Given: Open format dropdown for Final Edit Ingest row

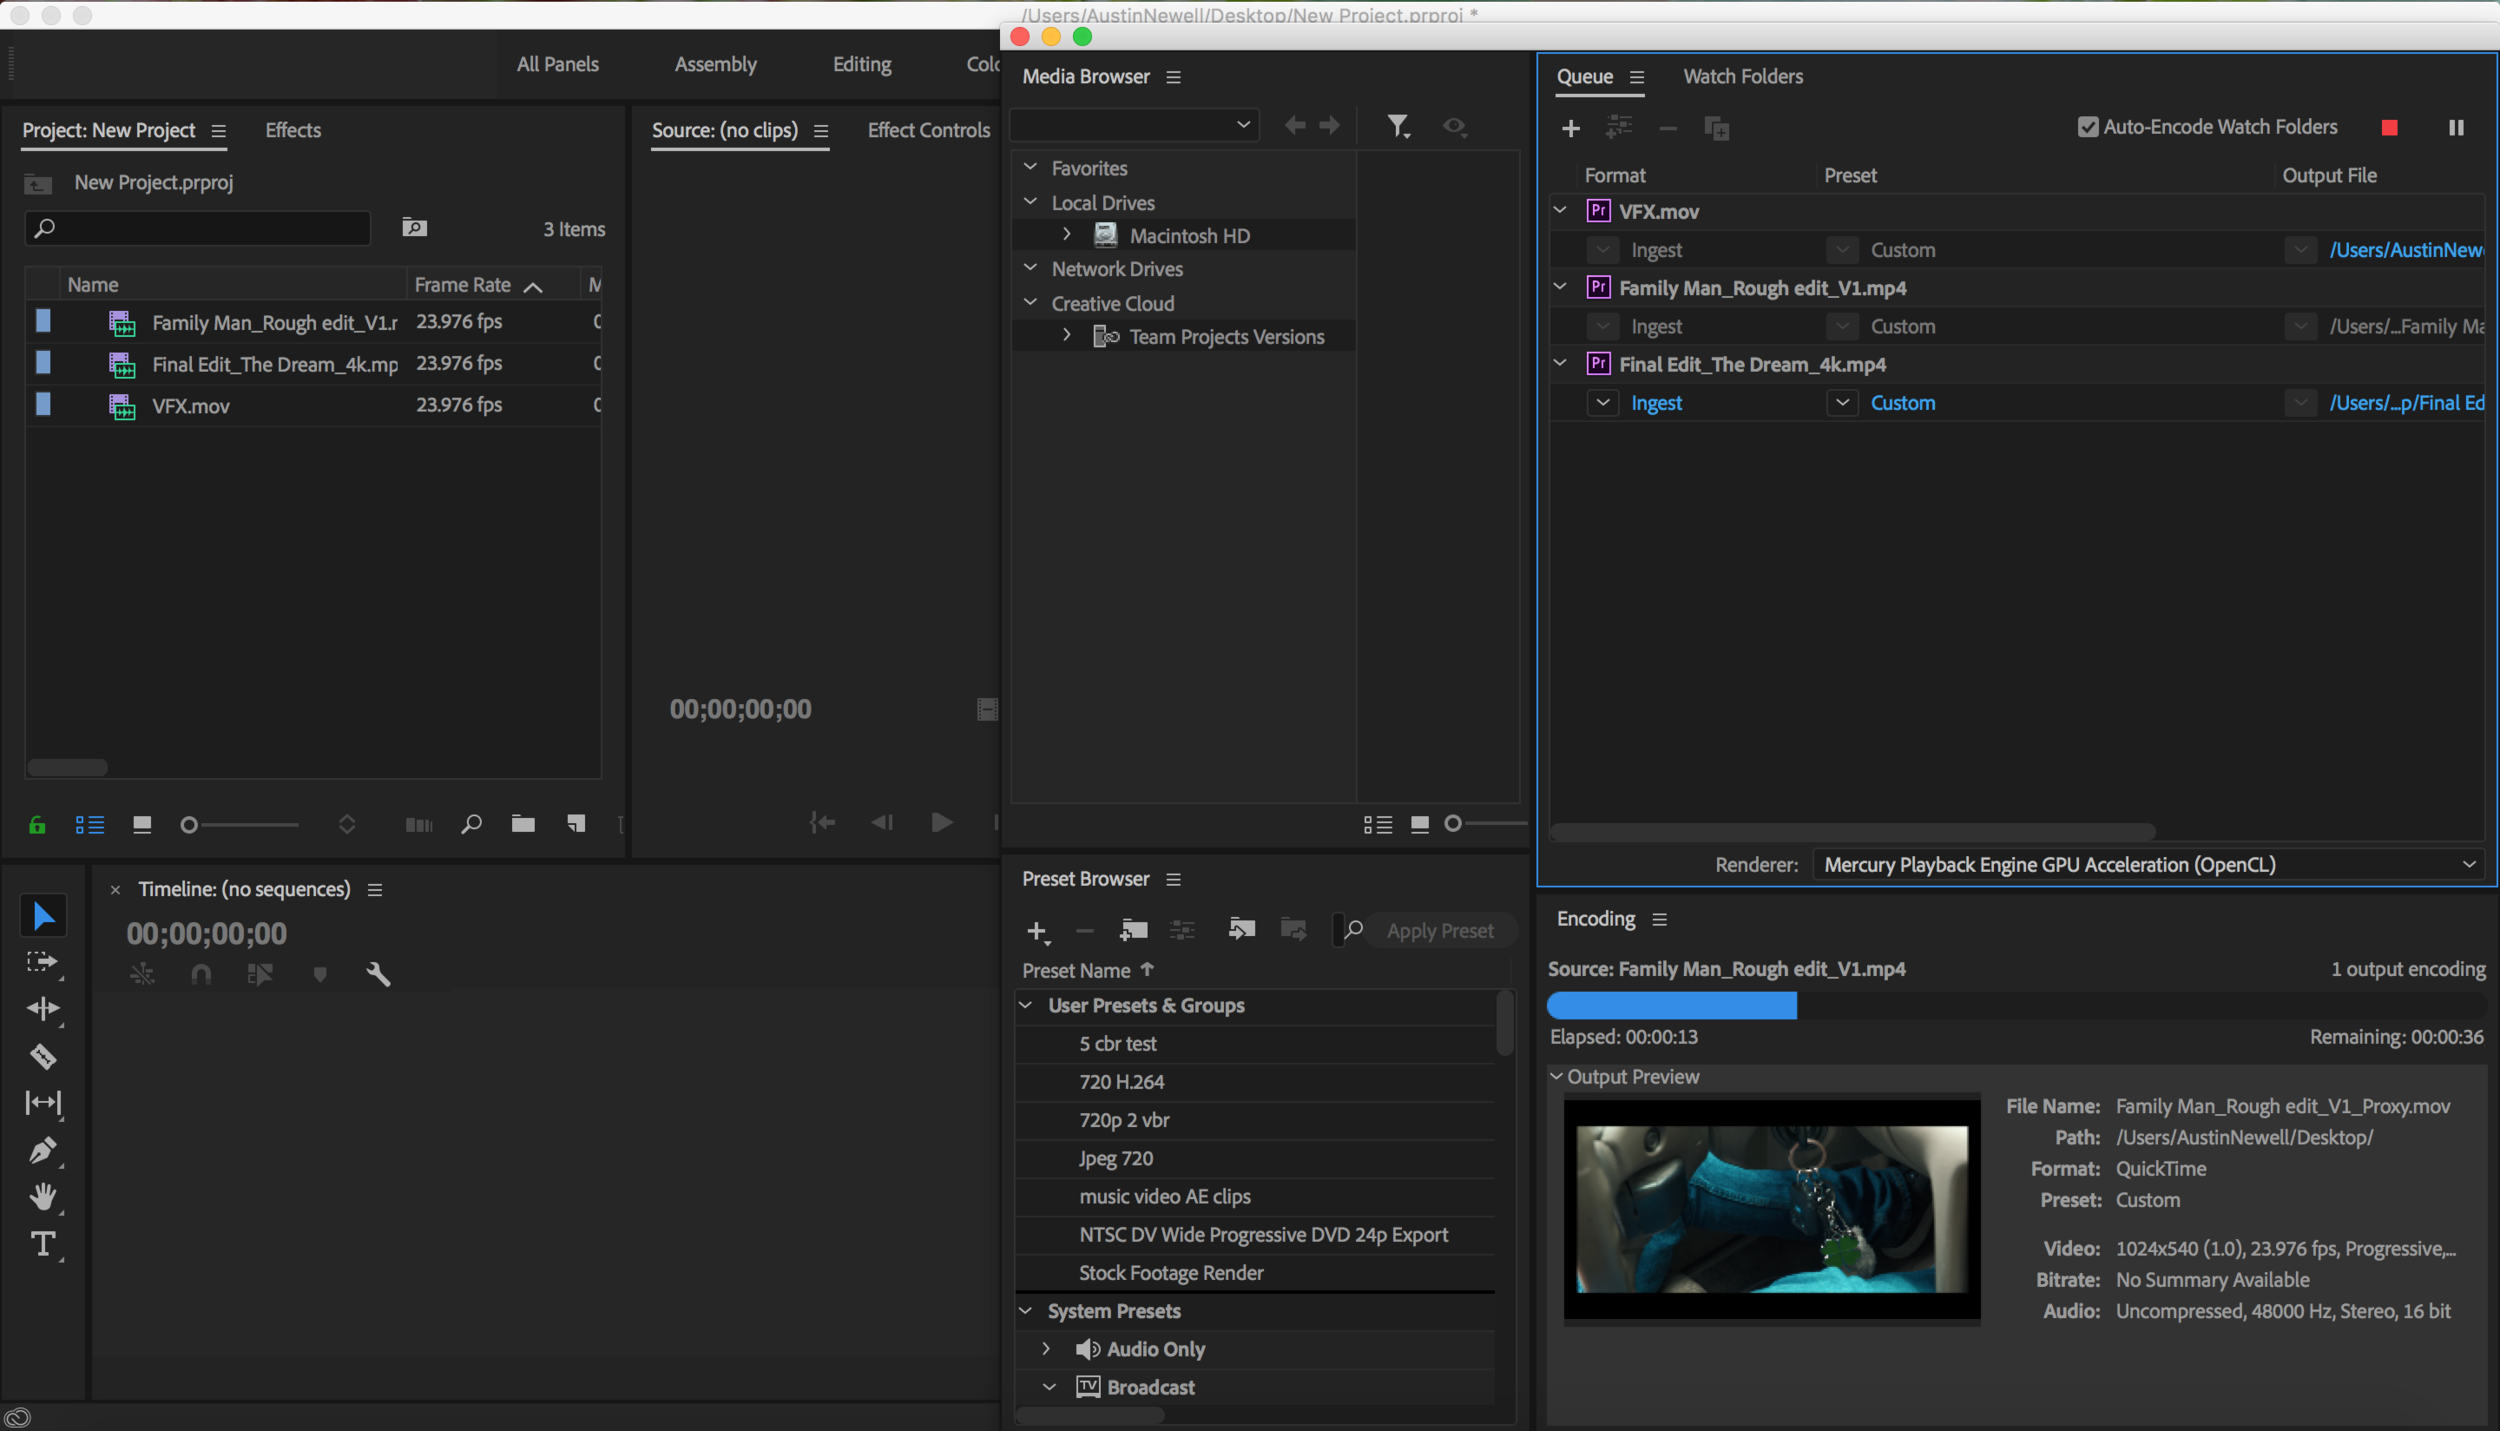Looking at the screenshot, I should 1603,403.
